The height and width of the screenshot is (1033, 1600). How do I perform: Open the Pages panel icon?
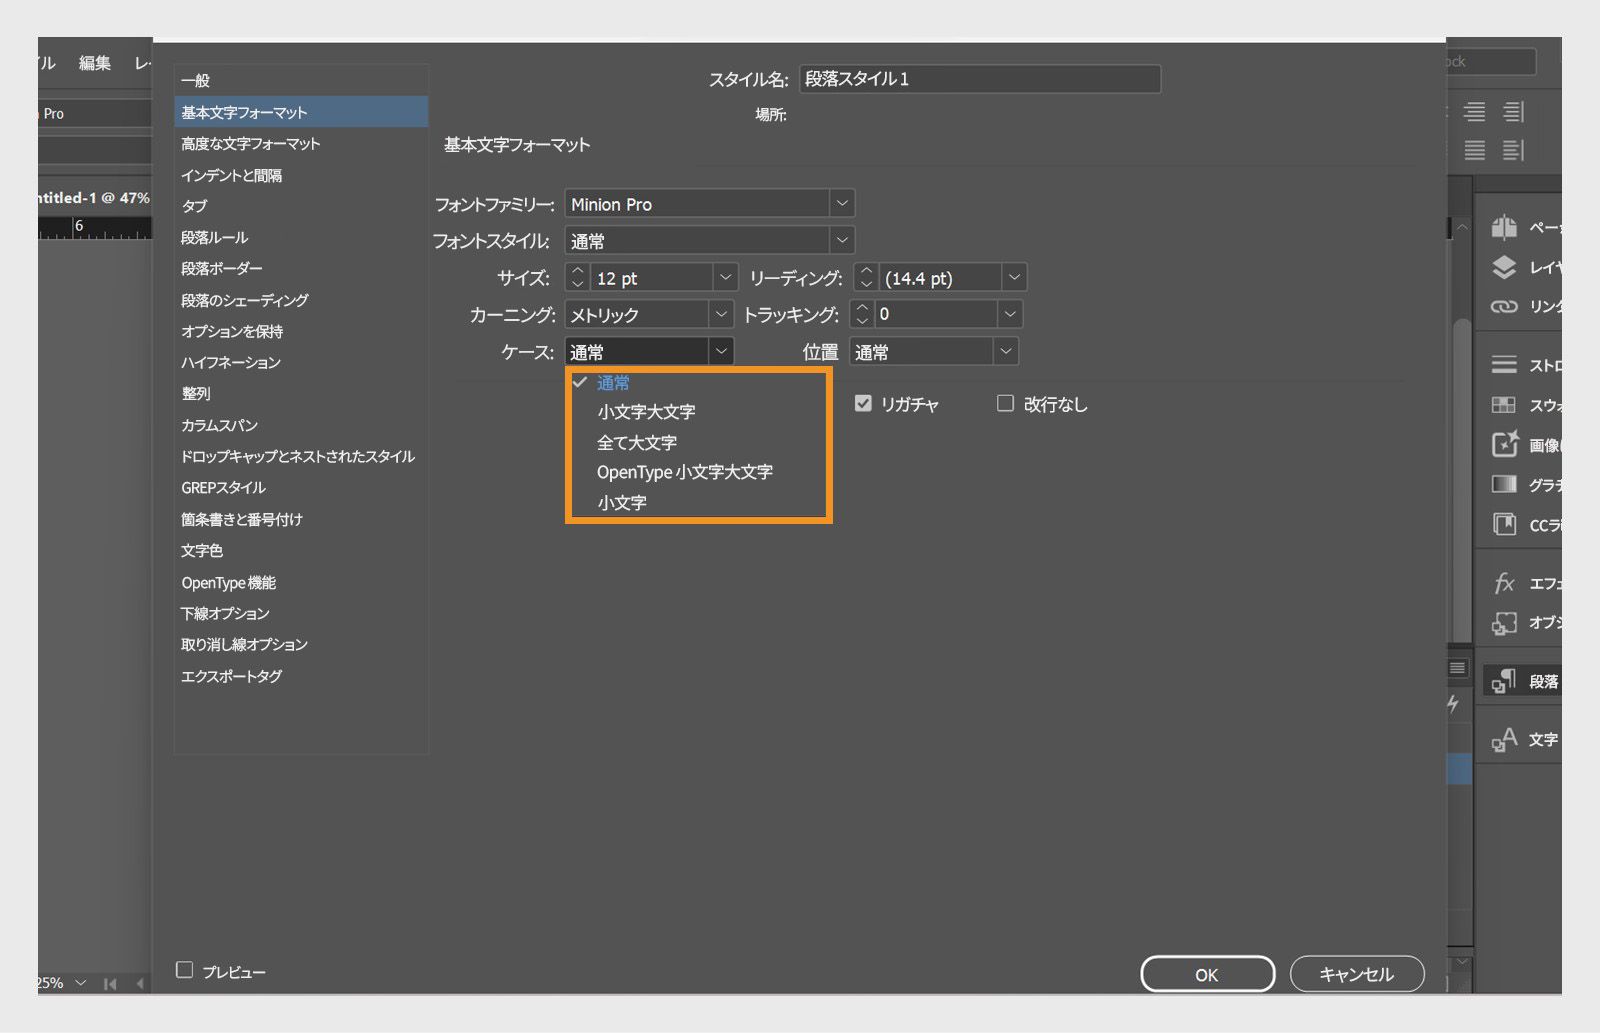(x=1504, y=227)
